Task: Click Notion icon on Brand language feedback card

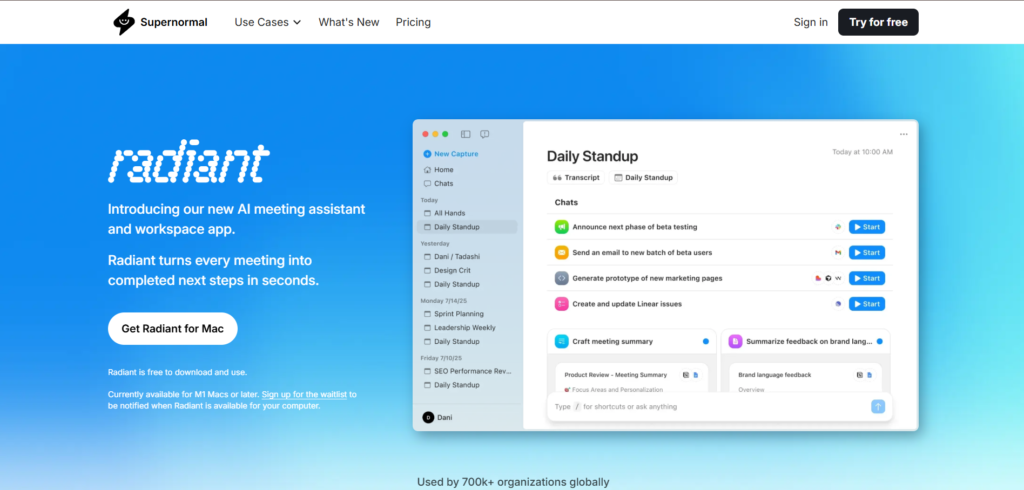Action: (860, 375)
